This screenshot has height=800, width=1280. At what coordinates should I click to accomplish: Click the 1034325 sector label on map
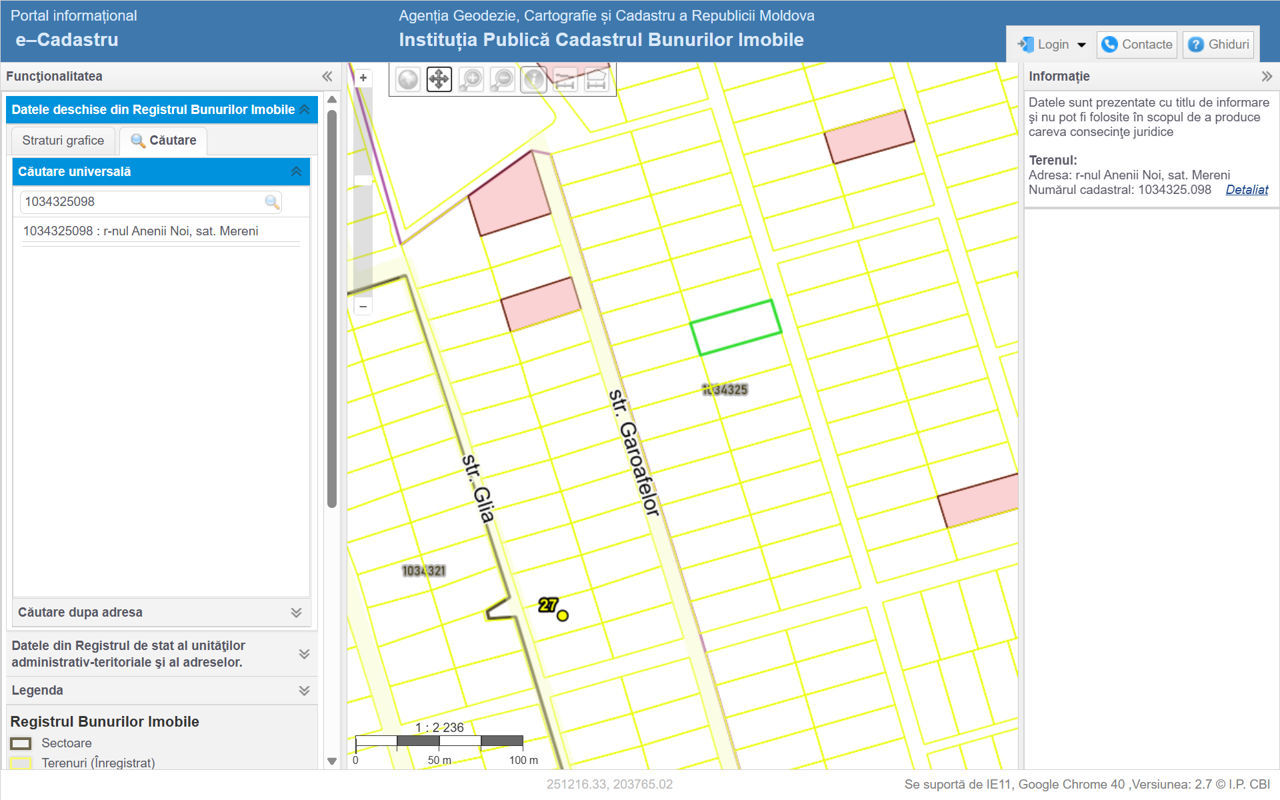[x=726, y=389]
